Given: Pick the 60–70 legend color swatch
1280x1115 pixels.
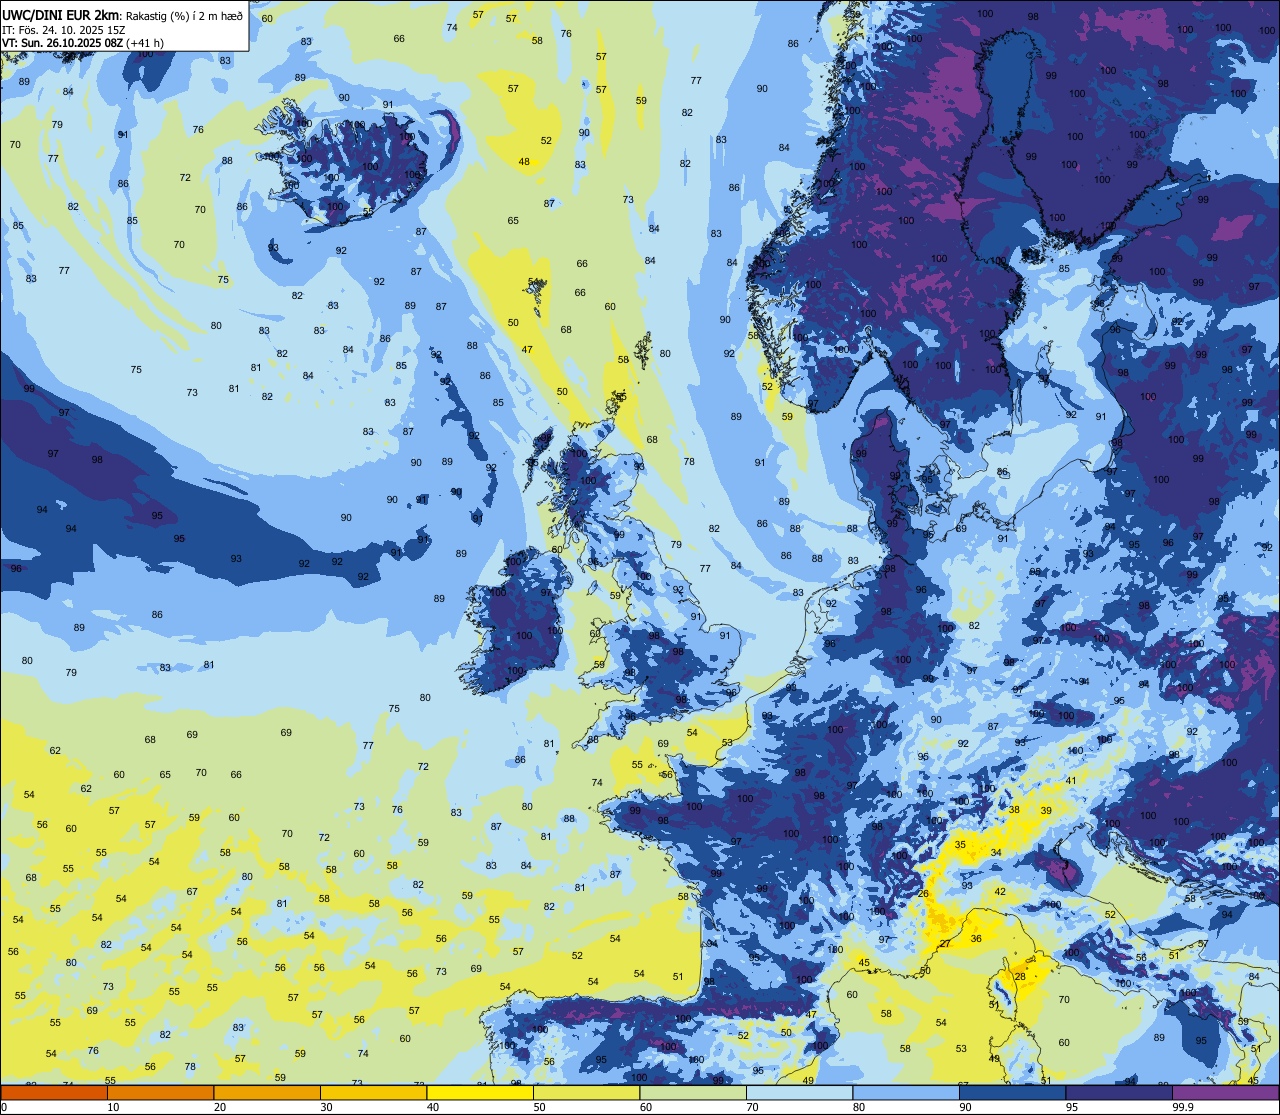Looking at the screenshot, I should 693,1092.
